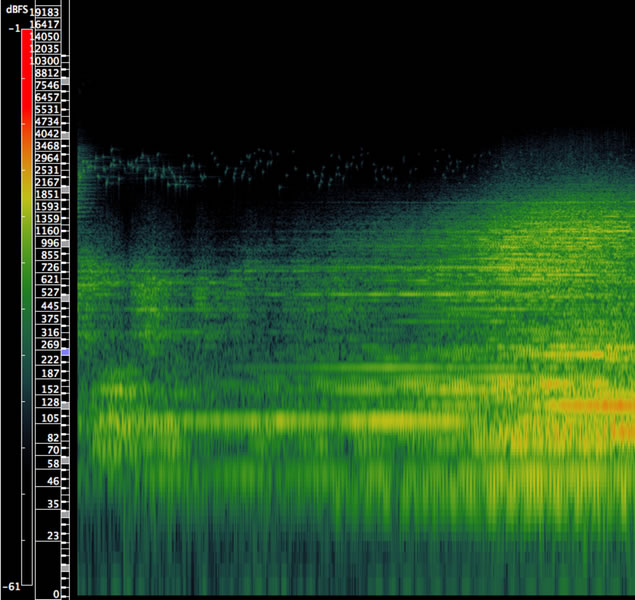Viewport: 635px width, 600px height.
Task: Click the 222 Hz frequency label
Action: pyautogui.click(x=47, y=358)
